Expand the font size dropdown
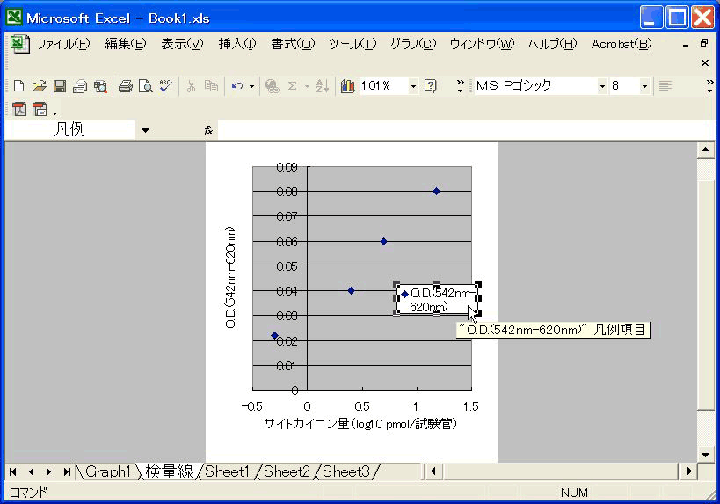Image resolution: width=720 pixels, height=504 pixels. click(x=644, y=87)
